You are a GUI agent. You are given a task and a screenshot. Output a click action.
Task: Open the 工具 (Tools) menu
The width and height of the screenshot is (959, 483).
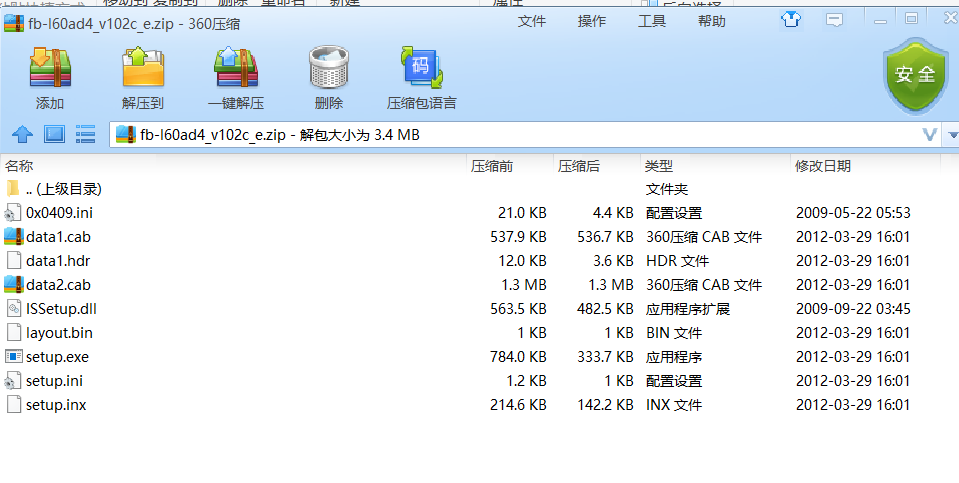652,21
